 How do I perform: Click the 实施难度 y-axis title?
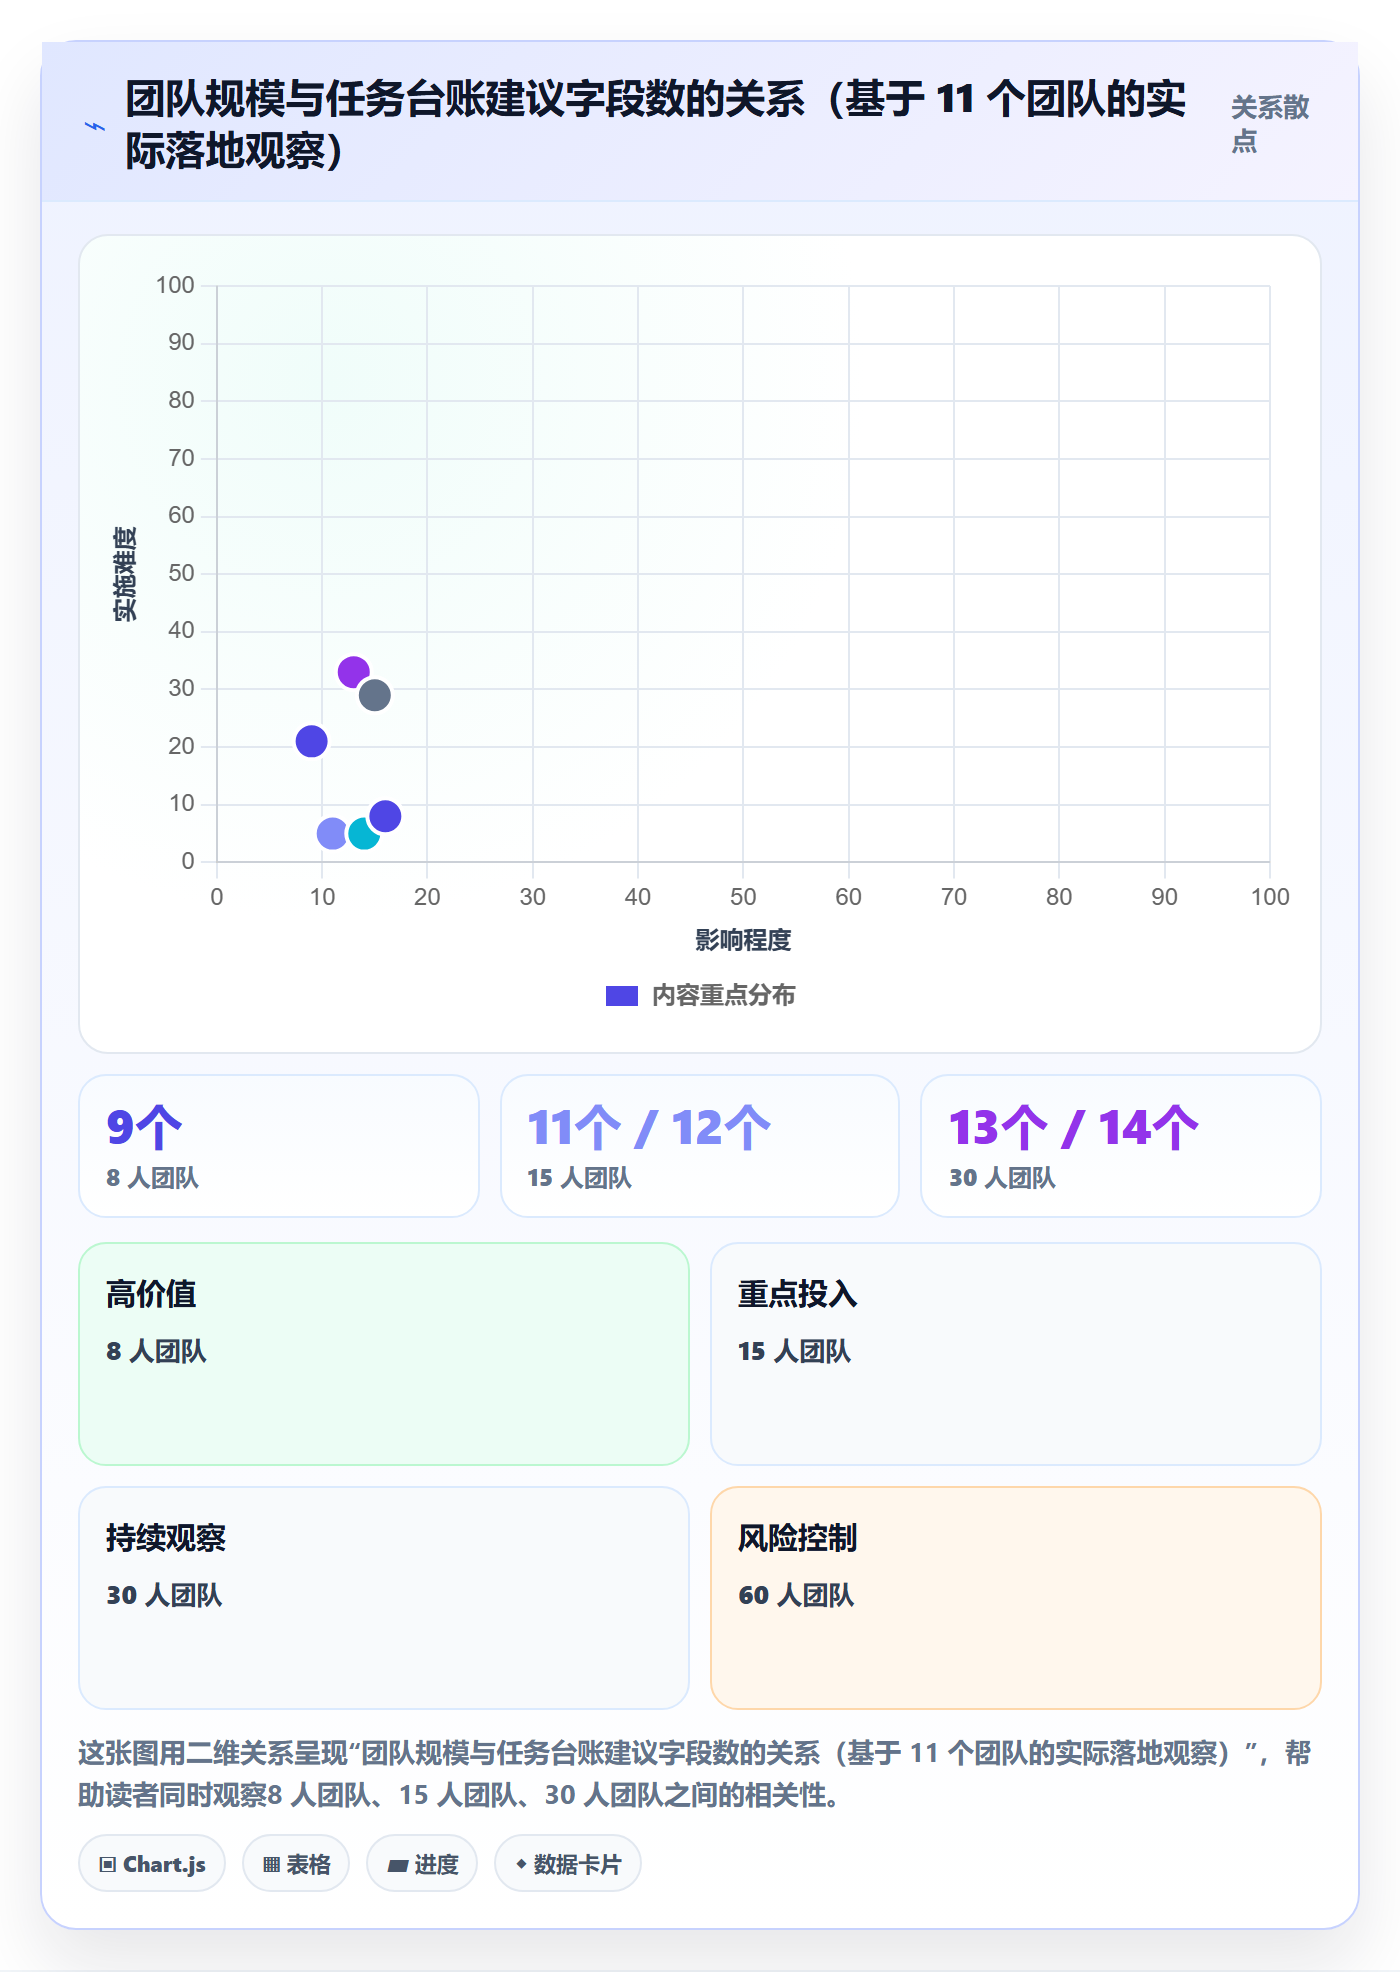[125, 574]
